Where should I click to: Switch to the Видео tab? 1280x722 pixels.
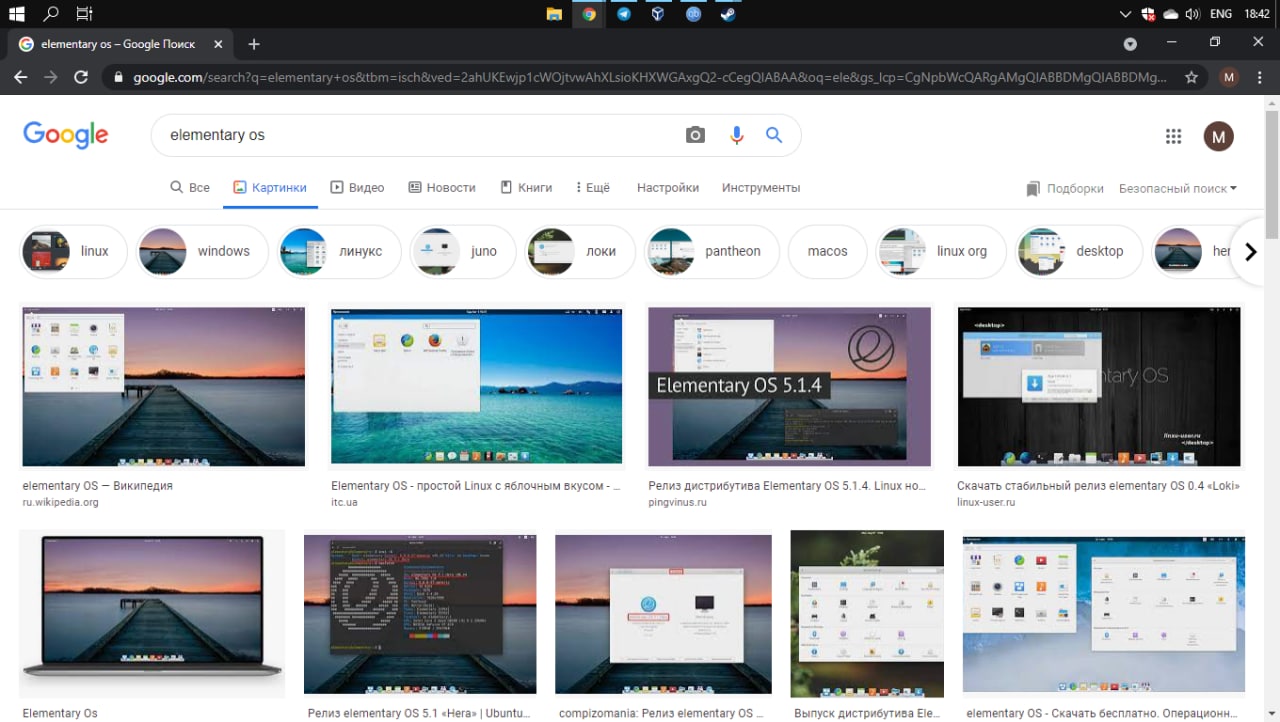click(x=357, y=187)
